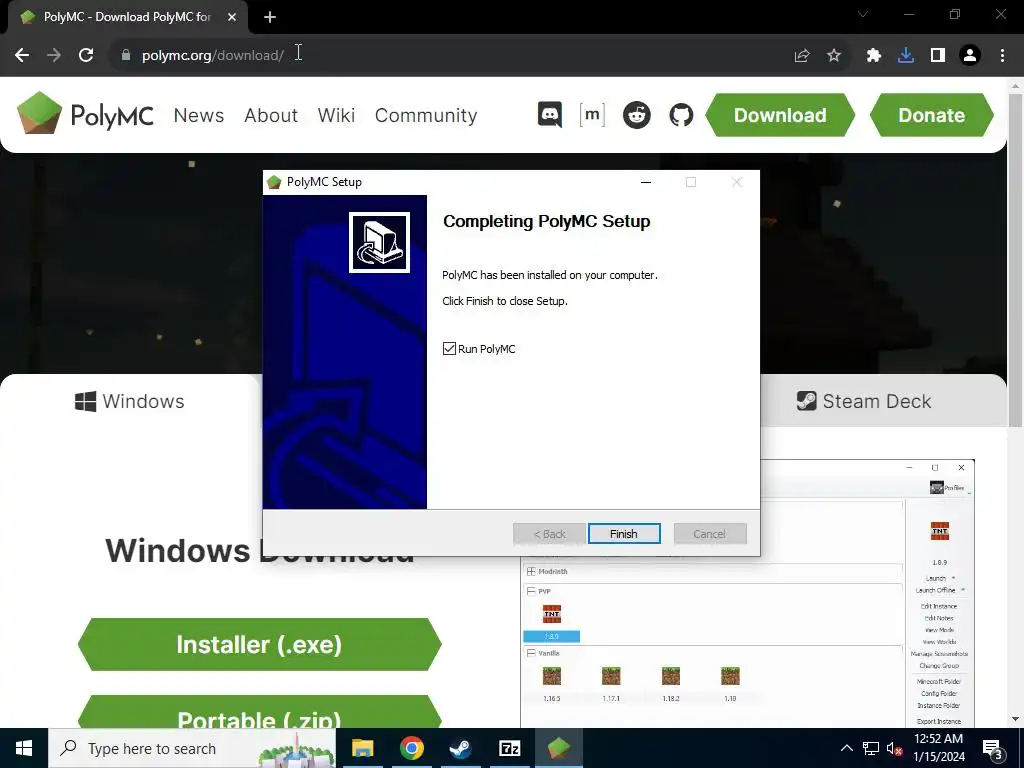The height and width of the screenshot is (768, 1024).
Task: Open the About page
Action: 270,115
